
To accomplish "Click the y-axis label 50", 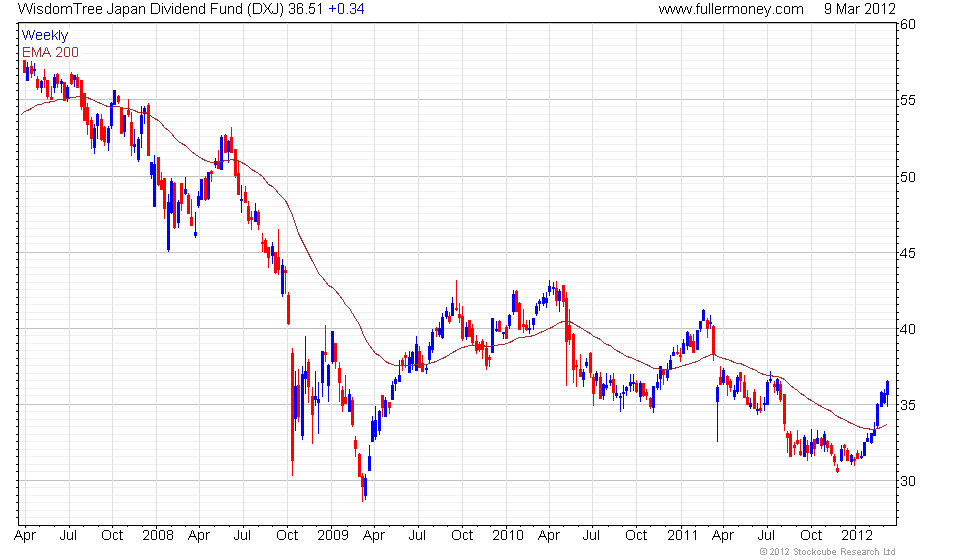I will (x=908, y=177).
